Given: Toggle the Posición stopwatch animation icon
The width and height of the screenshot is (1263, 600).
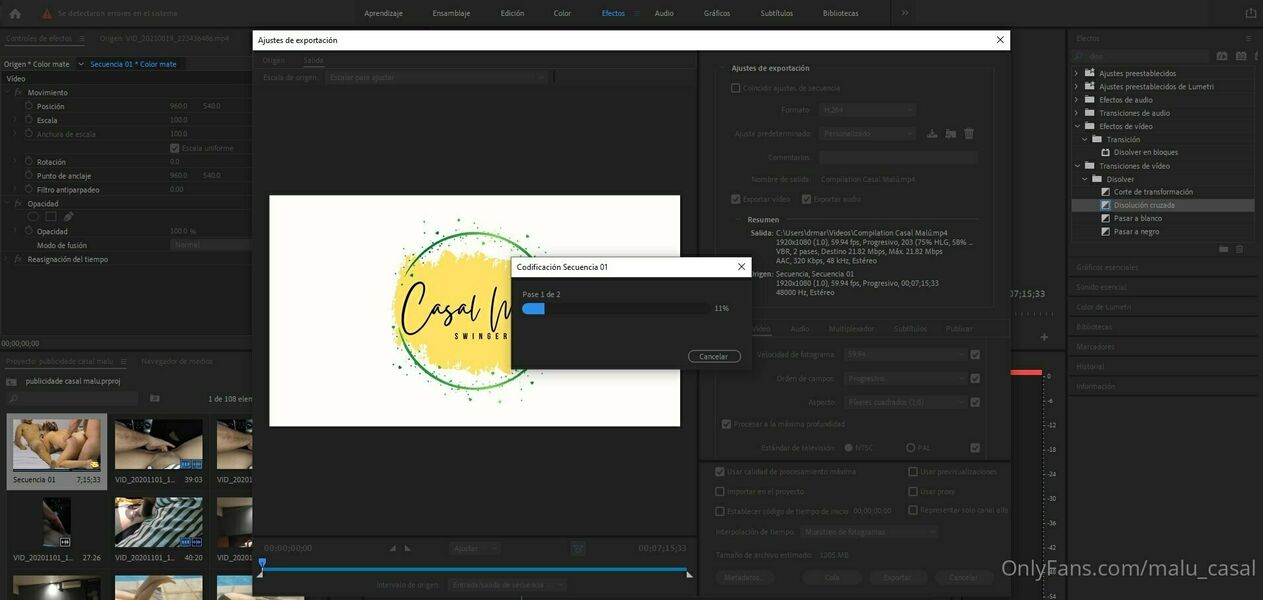Looking at the screenshot, I should click(28, 106).
